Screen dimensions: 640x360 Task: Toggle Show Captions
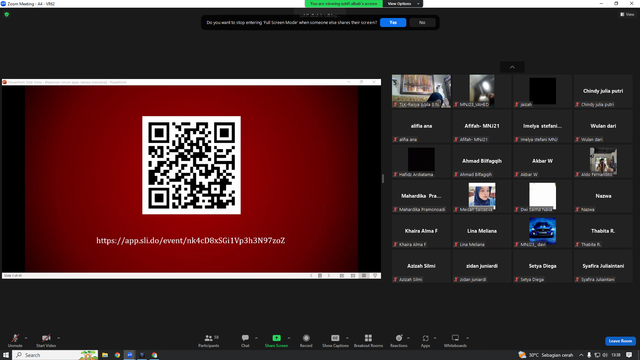click(x=335, y=340)
